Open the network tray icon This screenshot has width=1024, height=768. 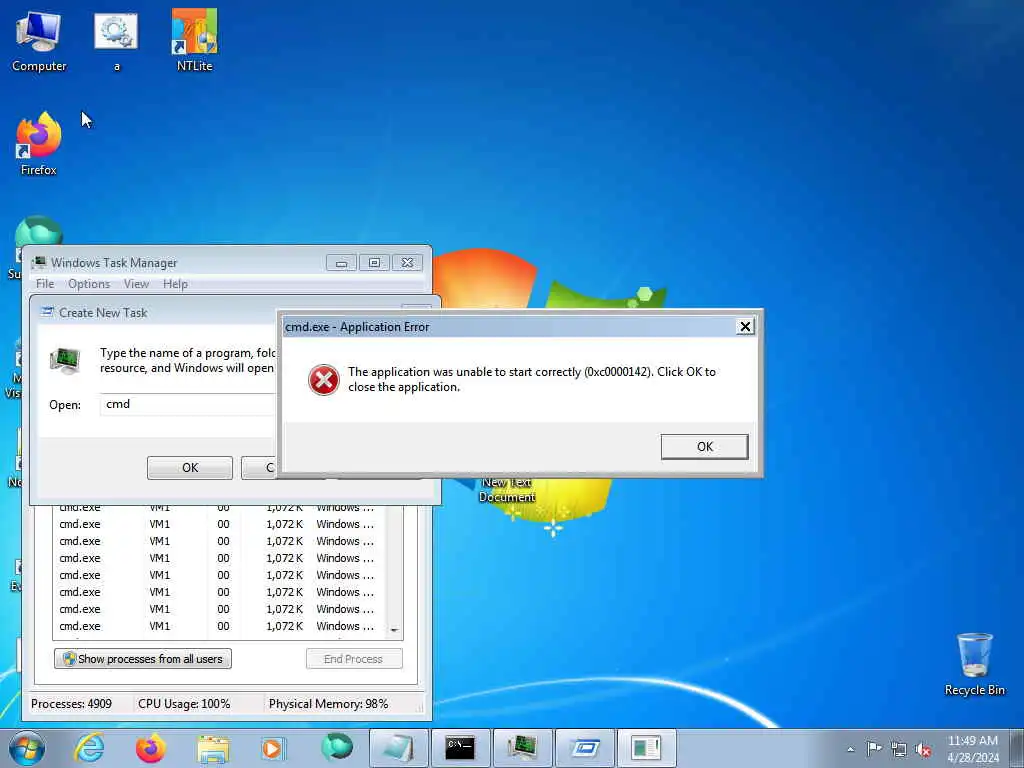point(899,749)
